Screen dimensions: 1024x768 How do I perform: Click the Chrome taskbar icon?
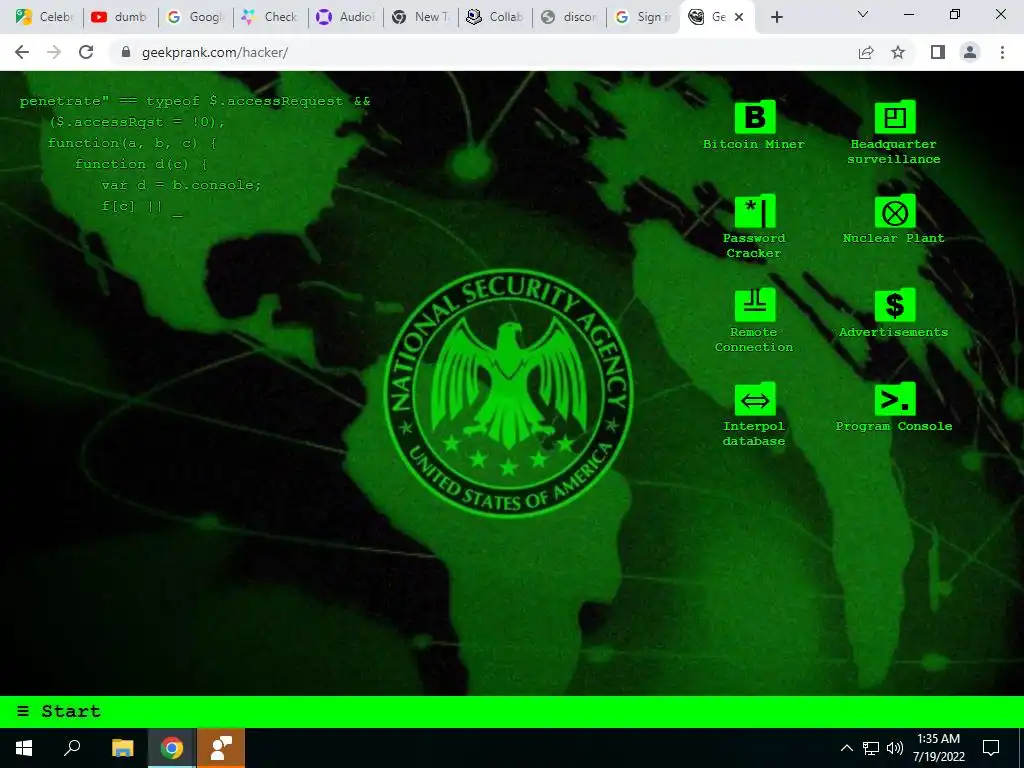click(172, 748)
